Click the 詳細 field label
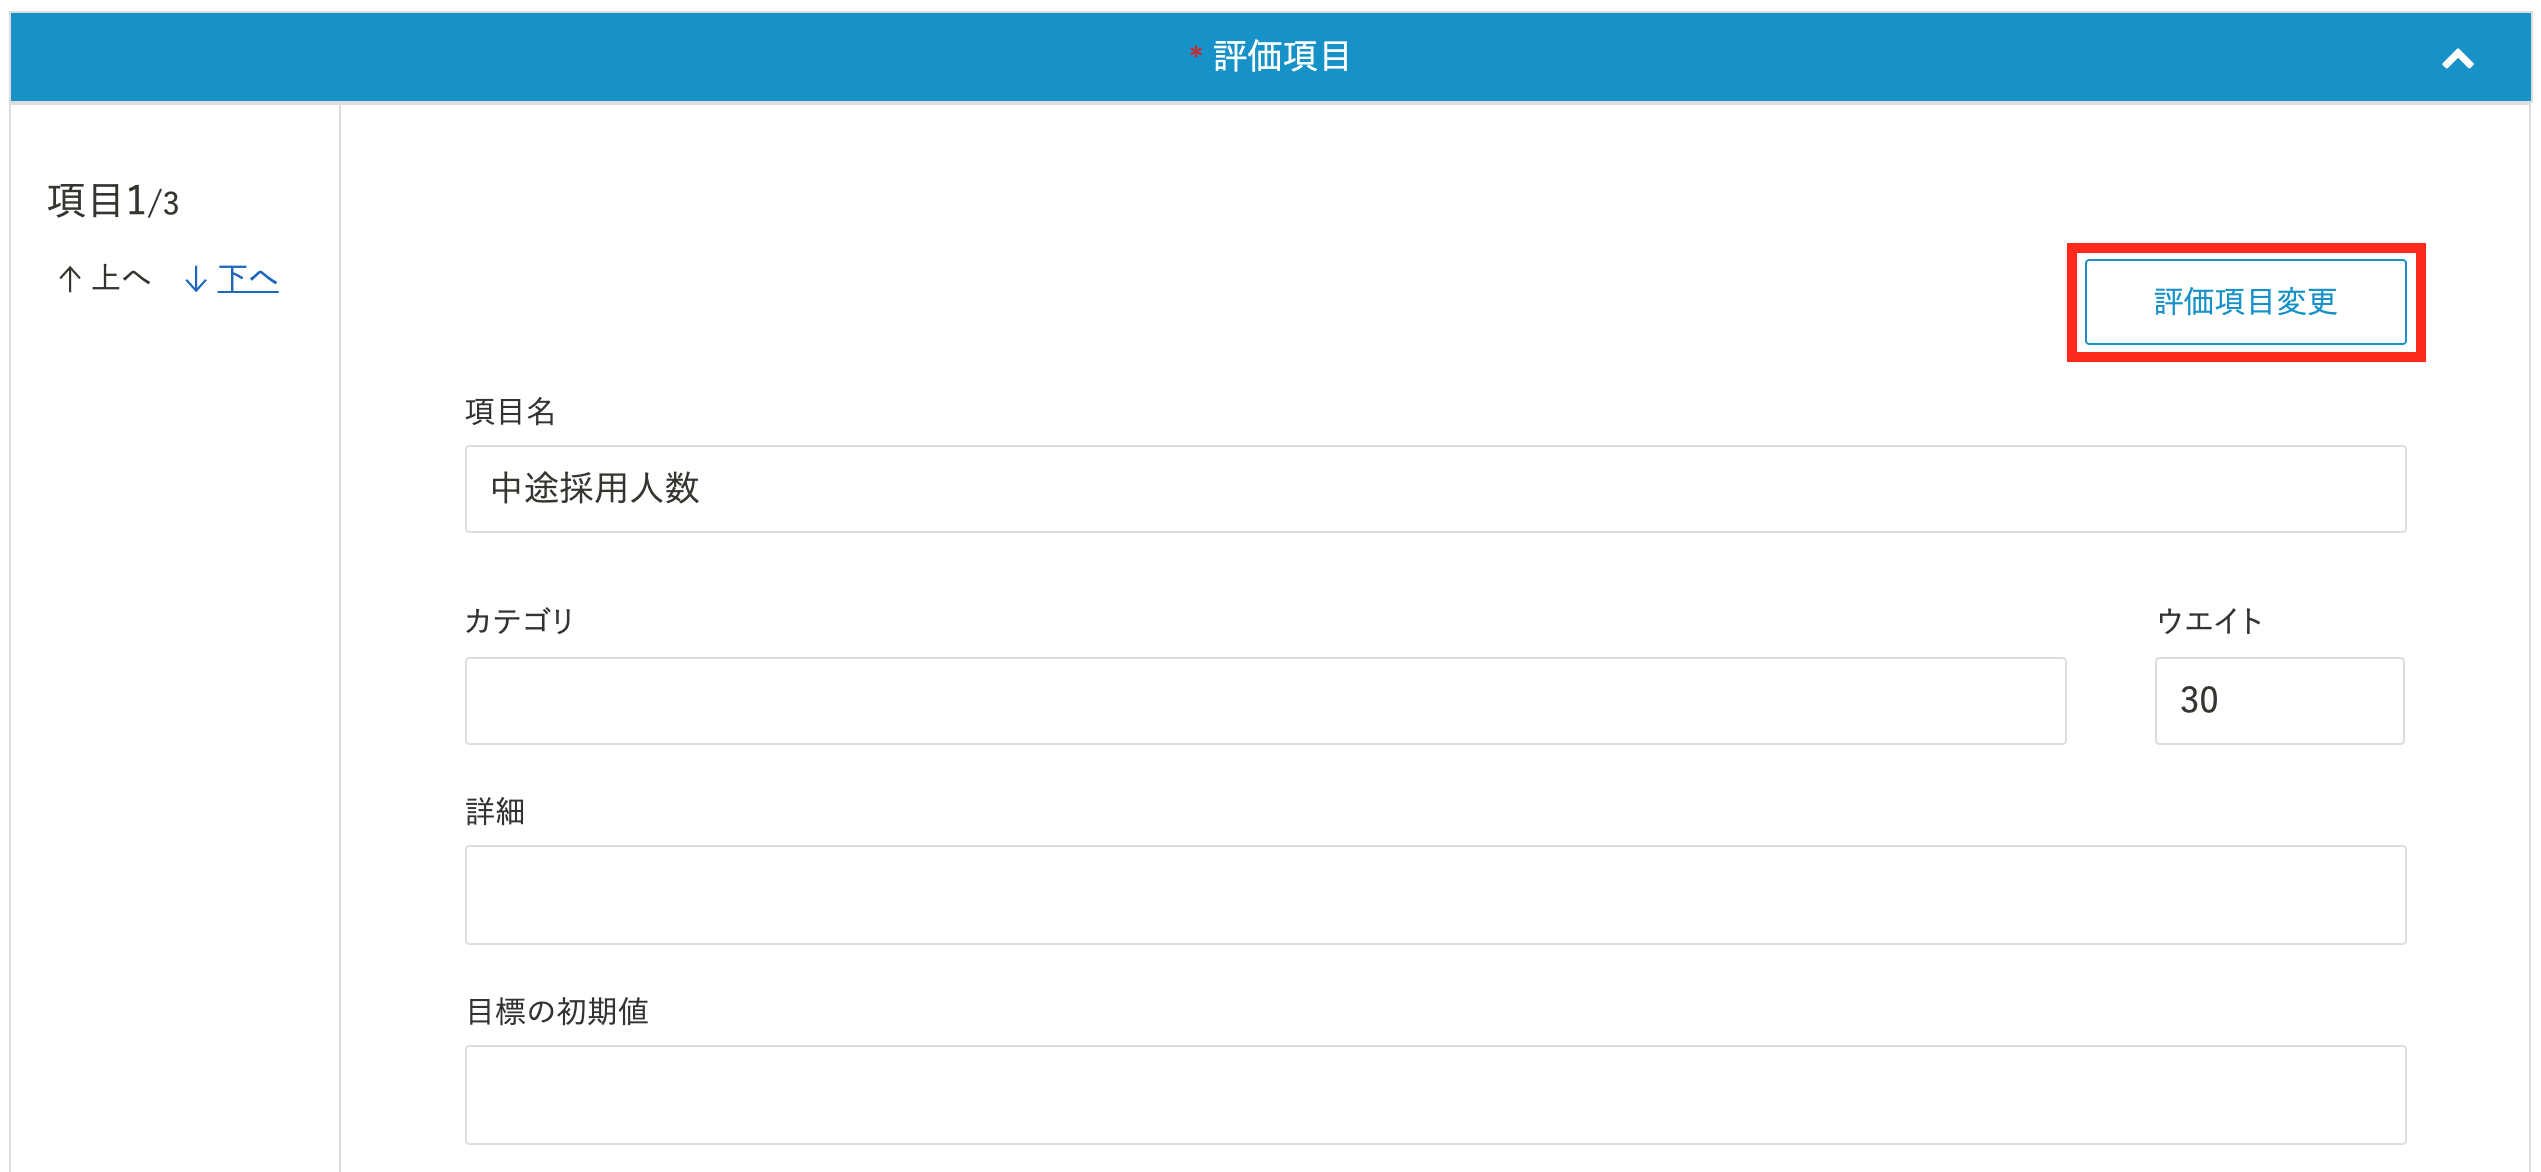The image size is (2541, 1172). 495,811
